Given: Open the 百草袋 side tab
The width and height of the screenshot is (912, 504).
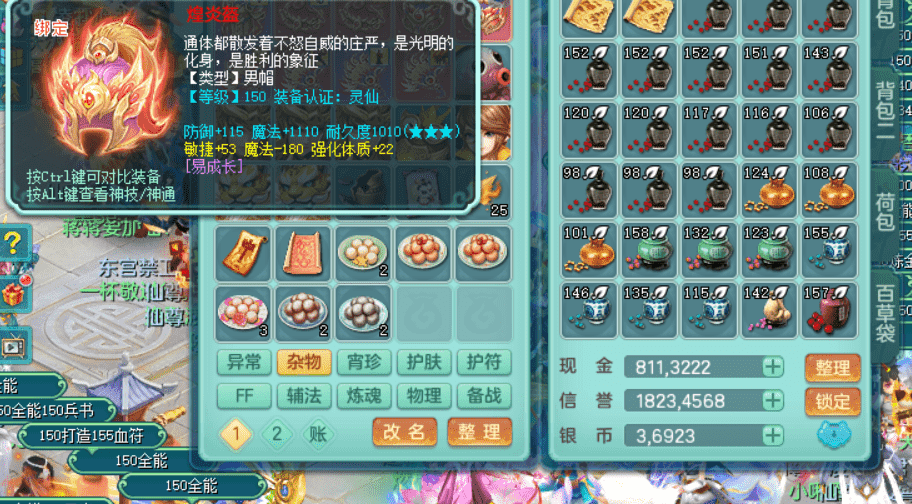Looking at the screenshot, I should tap(885, 313).
